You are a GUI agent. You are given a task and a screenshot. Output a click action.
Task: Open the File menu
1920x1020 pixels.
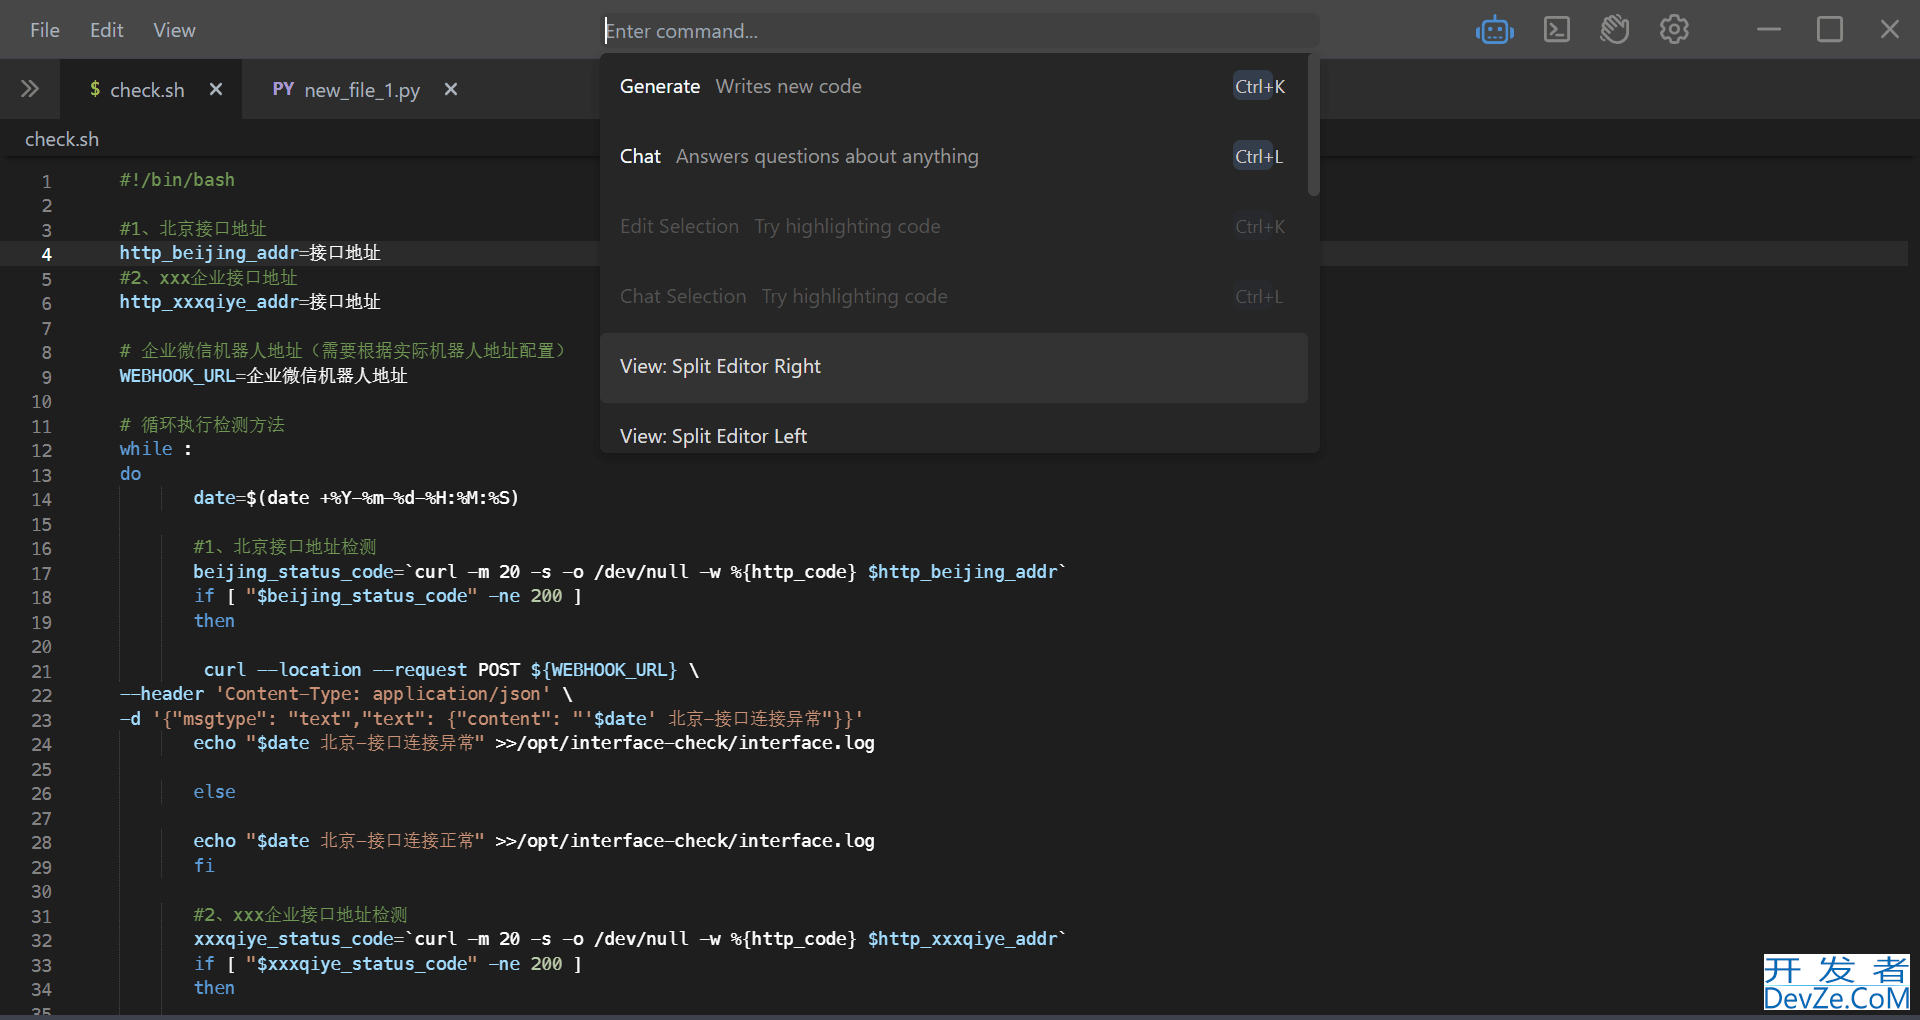click(x=44, y=30)
